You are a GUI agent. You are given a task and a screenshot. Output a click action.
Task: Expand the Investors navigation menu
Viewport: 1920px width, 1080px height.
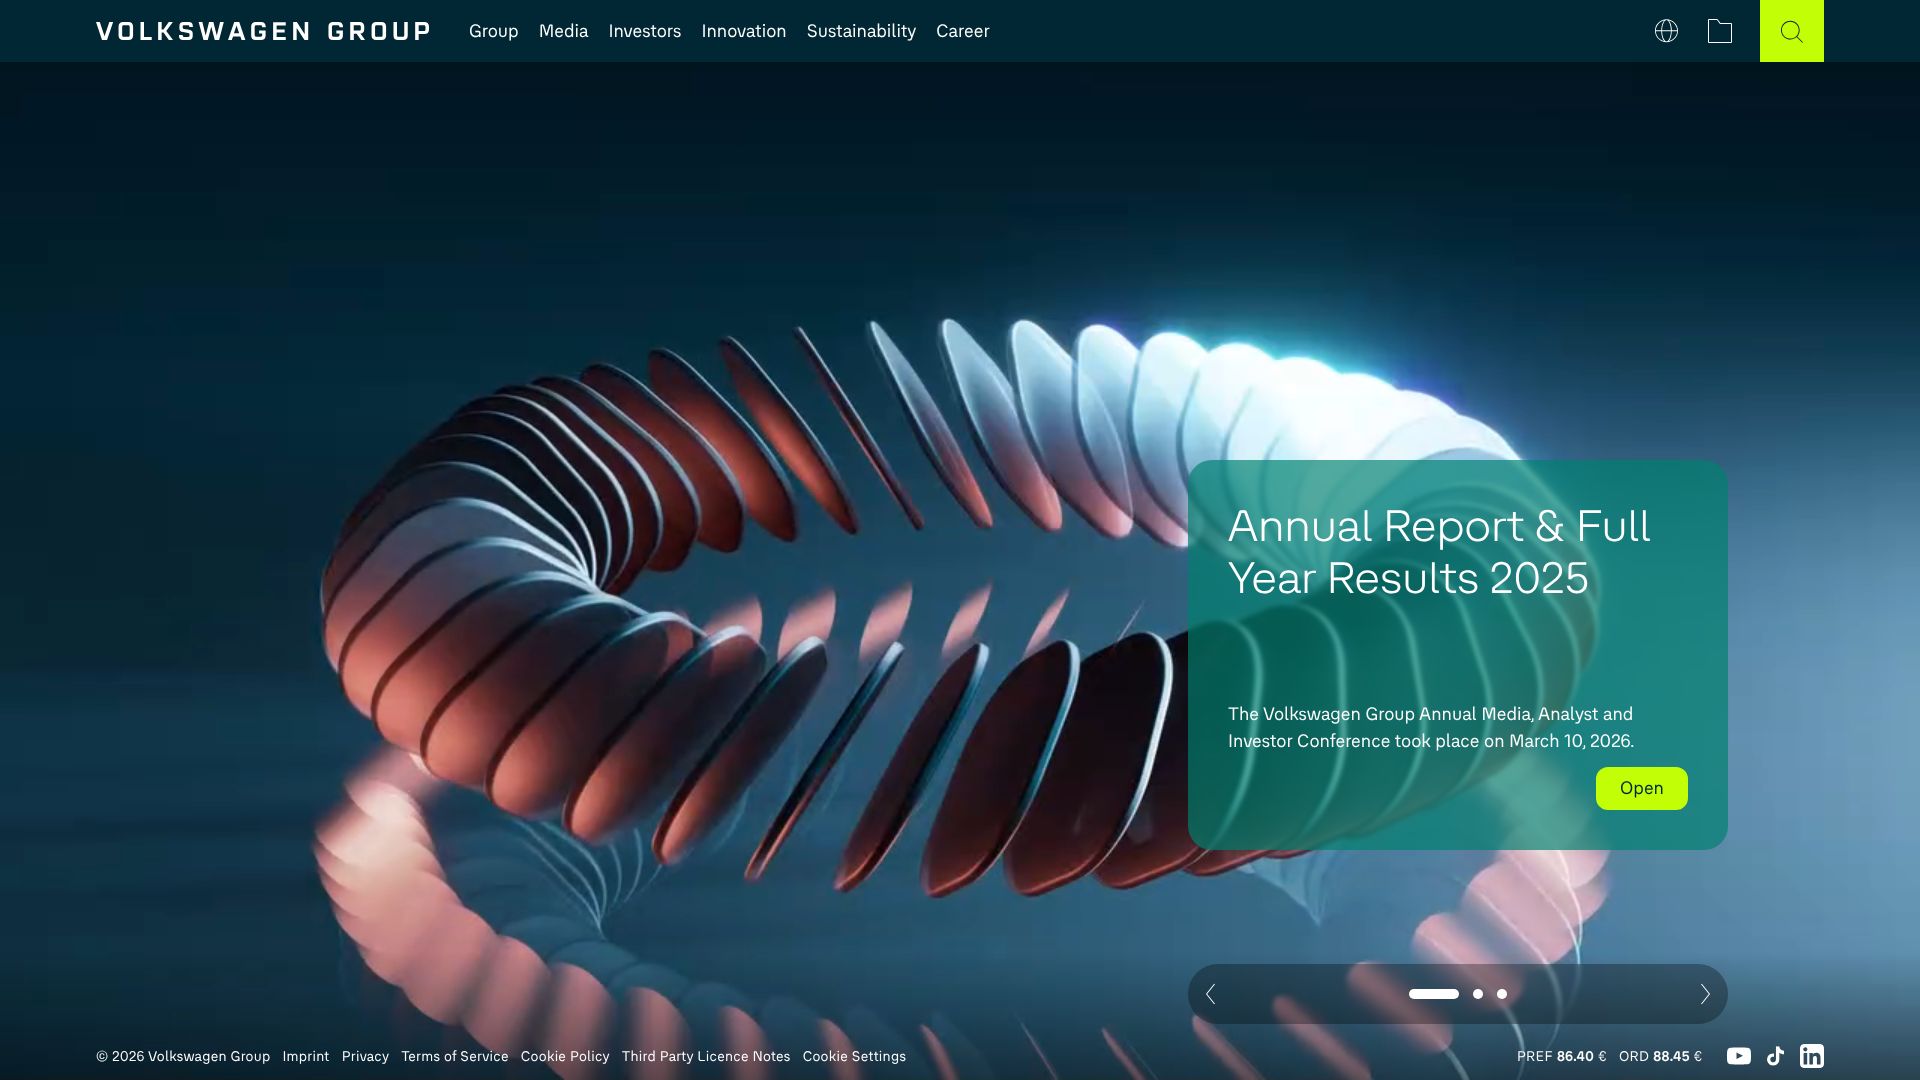click(644, 31)
